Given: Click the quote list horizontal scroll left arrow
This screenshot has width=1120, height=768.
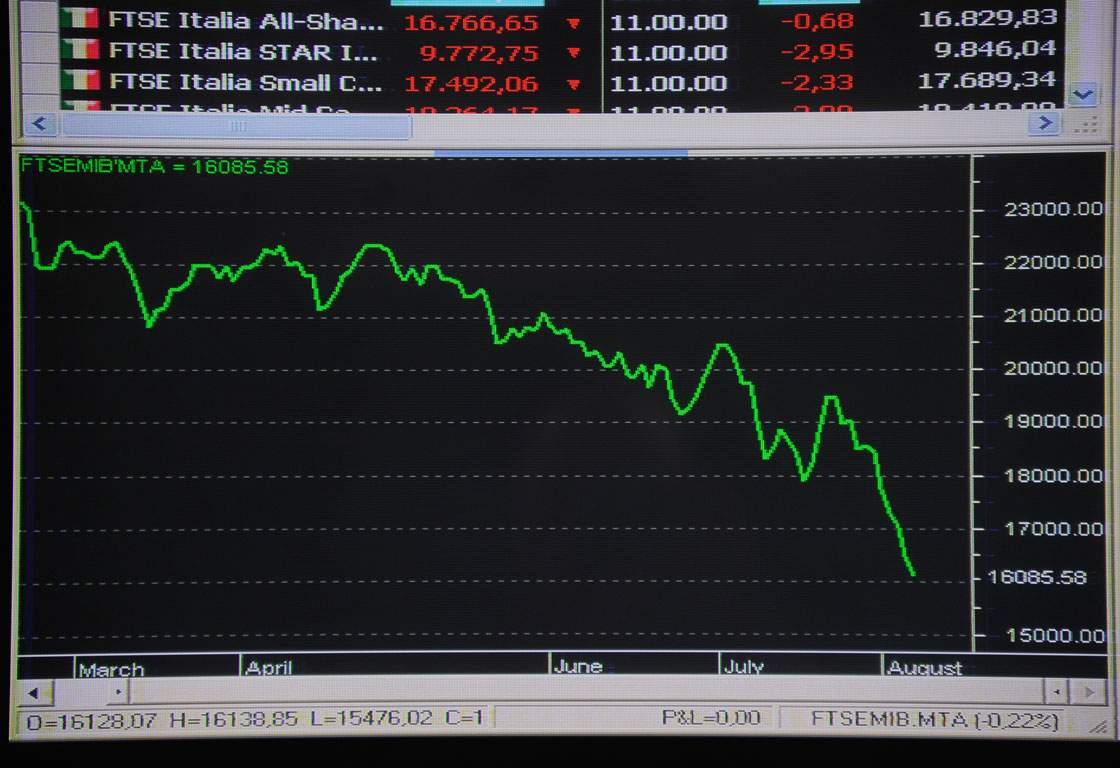Looking at the screenshot, I should tap(39, 124).
